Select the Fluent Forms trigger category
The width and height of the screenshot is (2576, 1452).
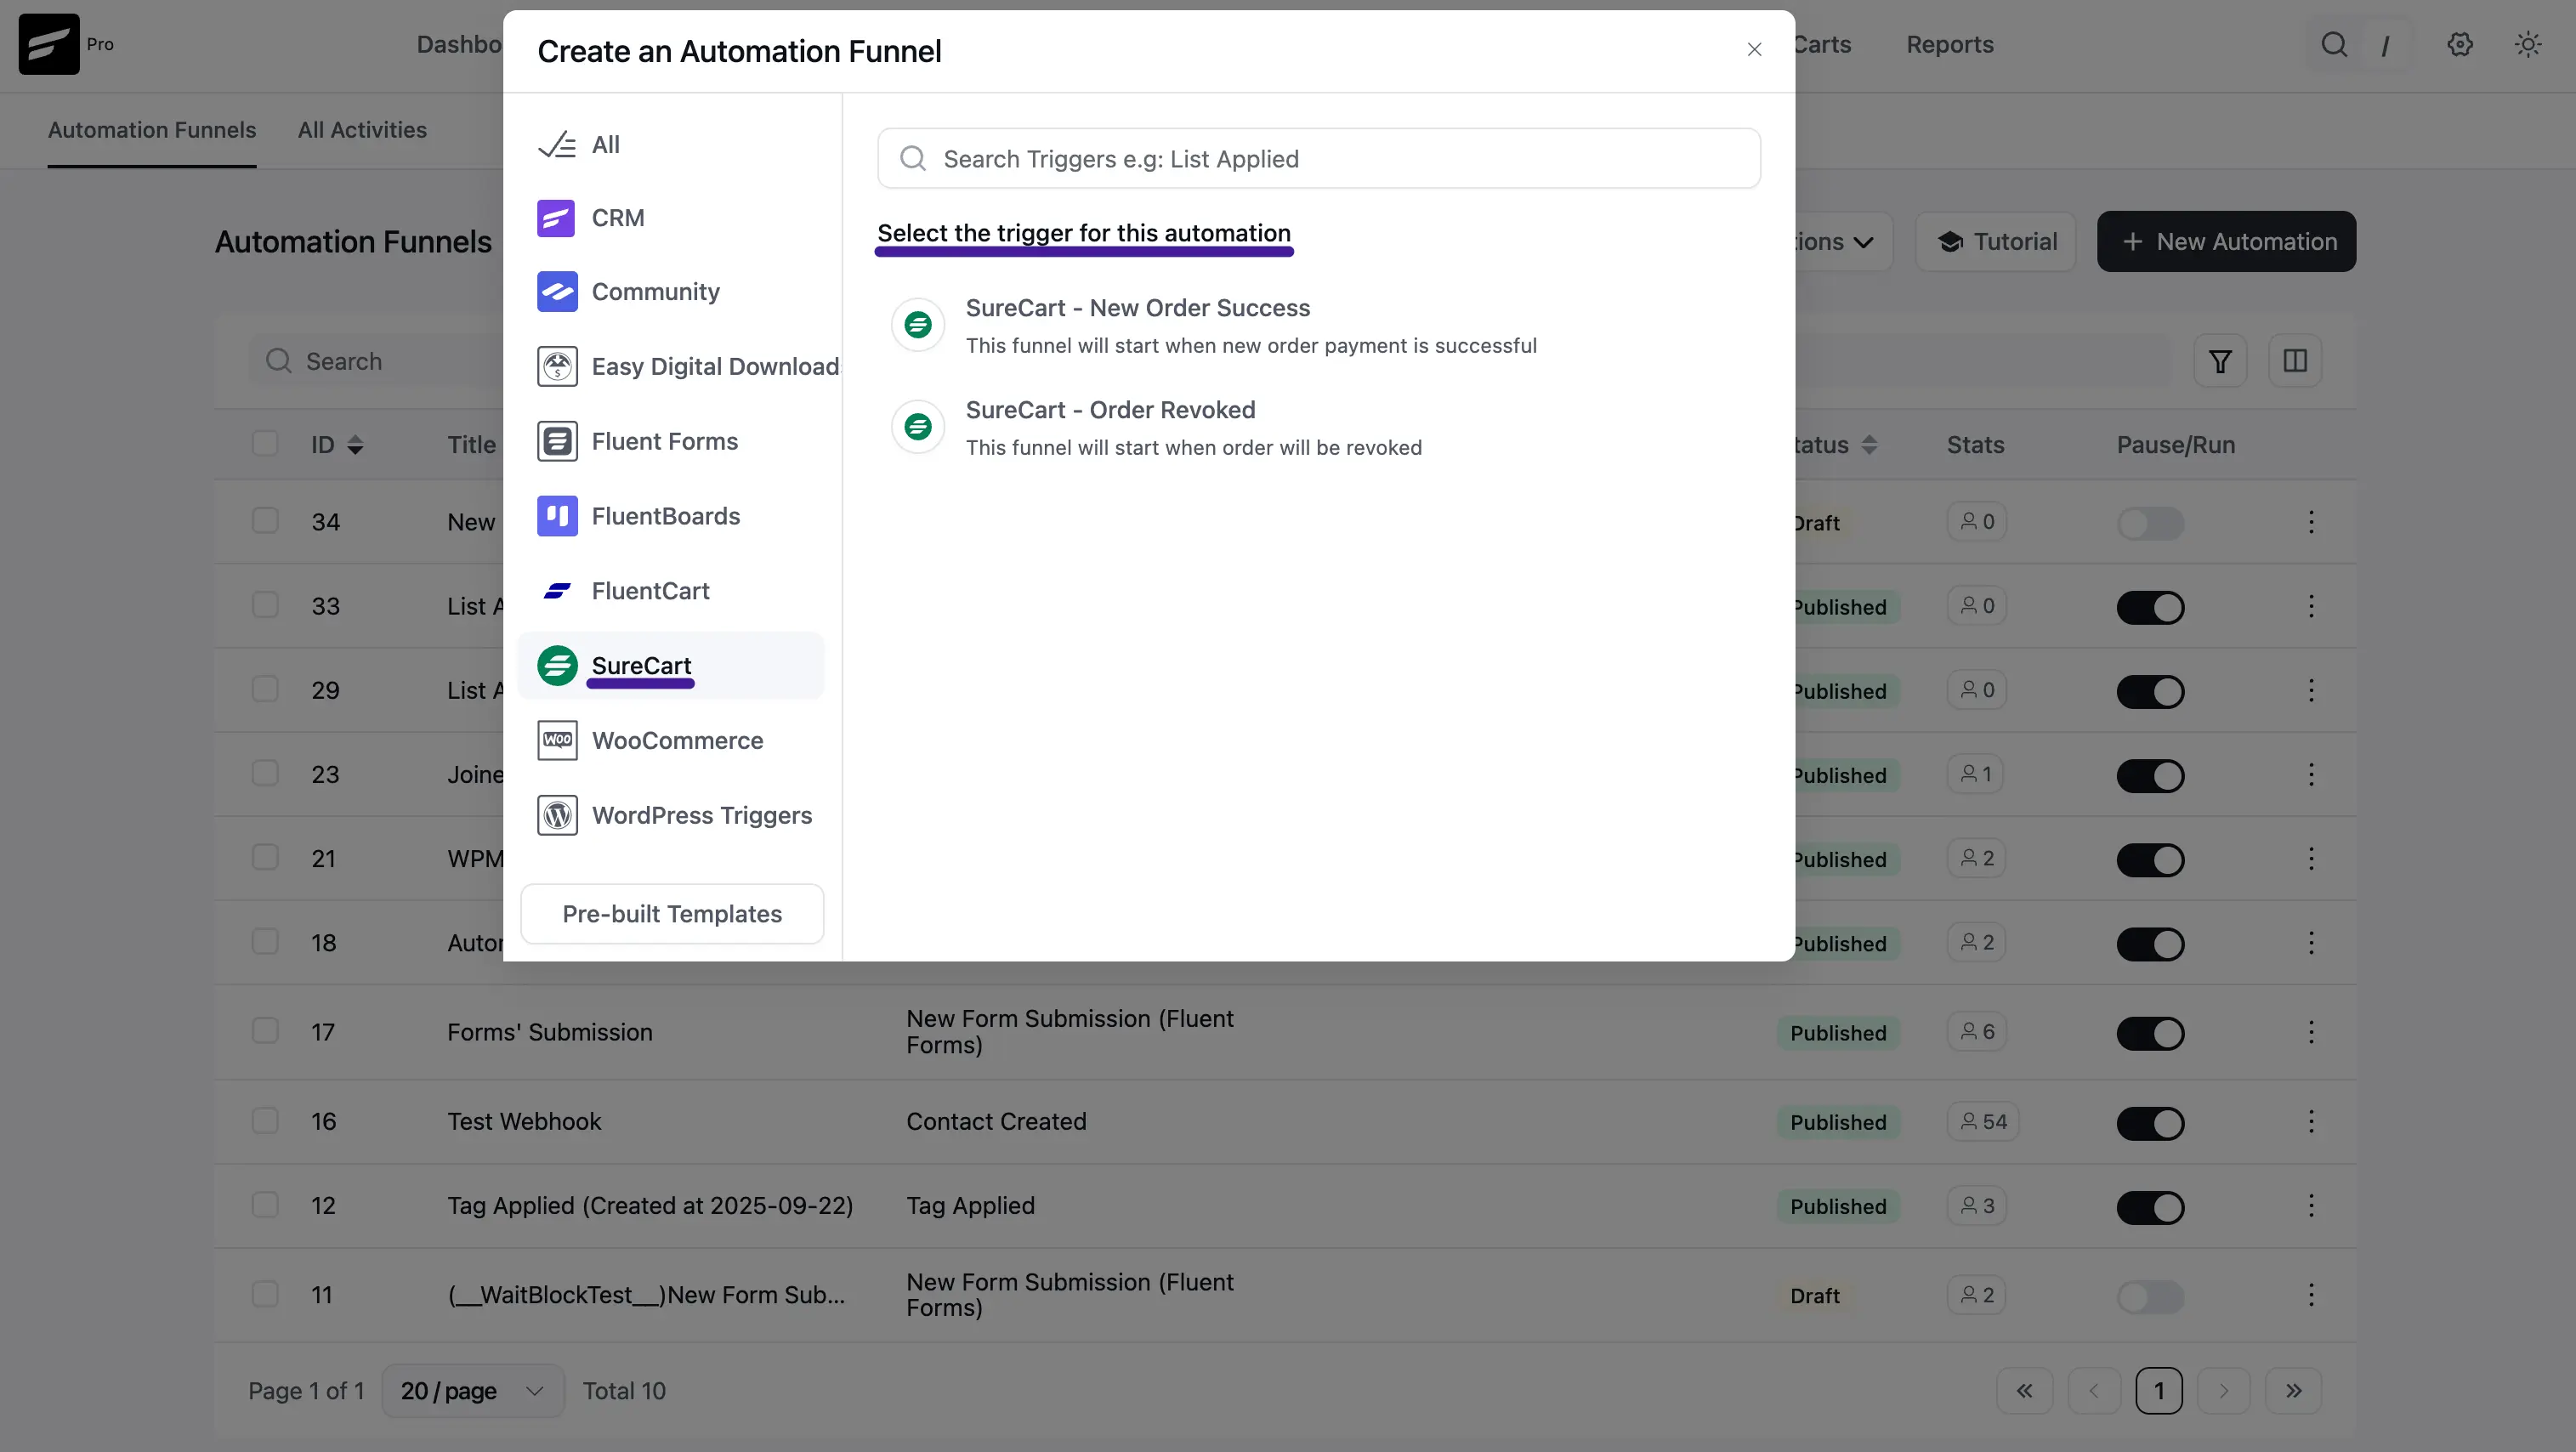671,442
